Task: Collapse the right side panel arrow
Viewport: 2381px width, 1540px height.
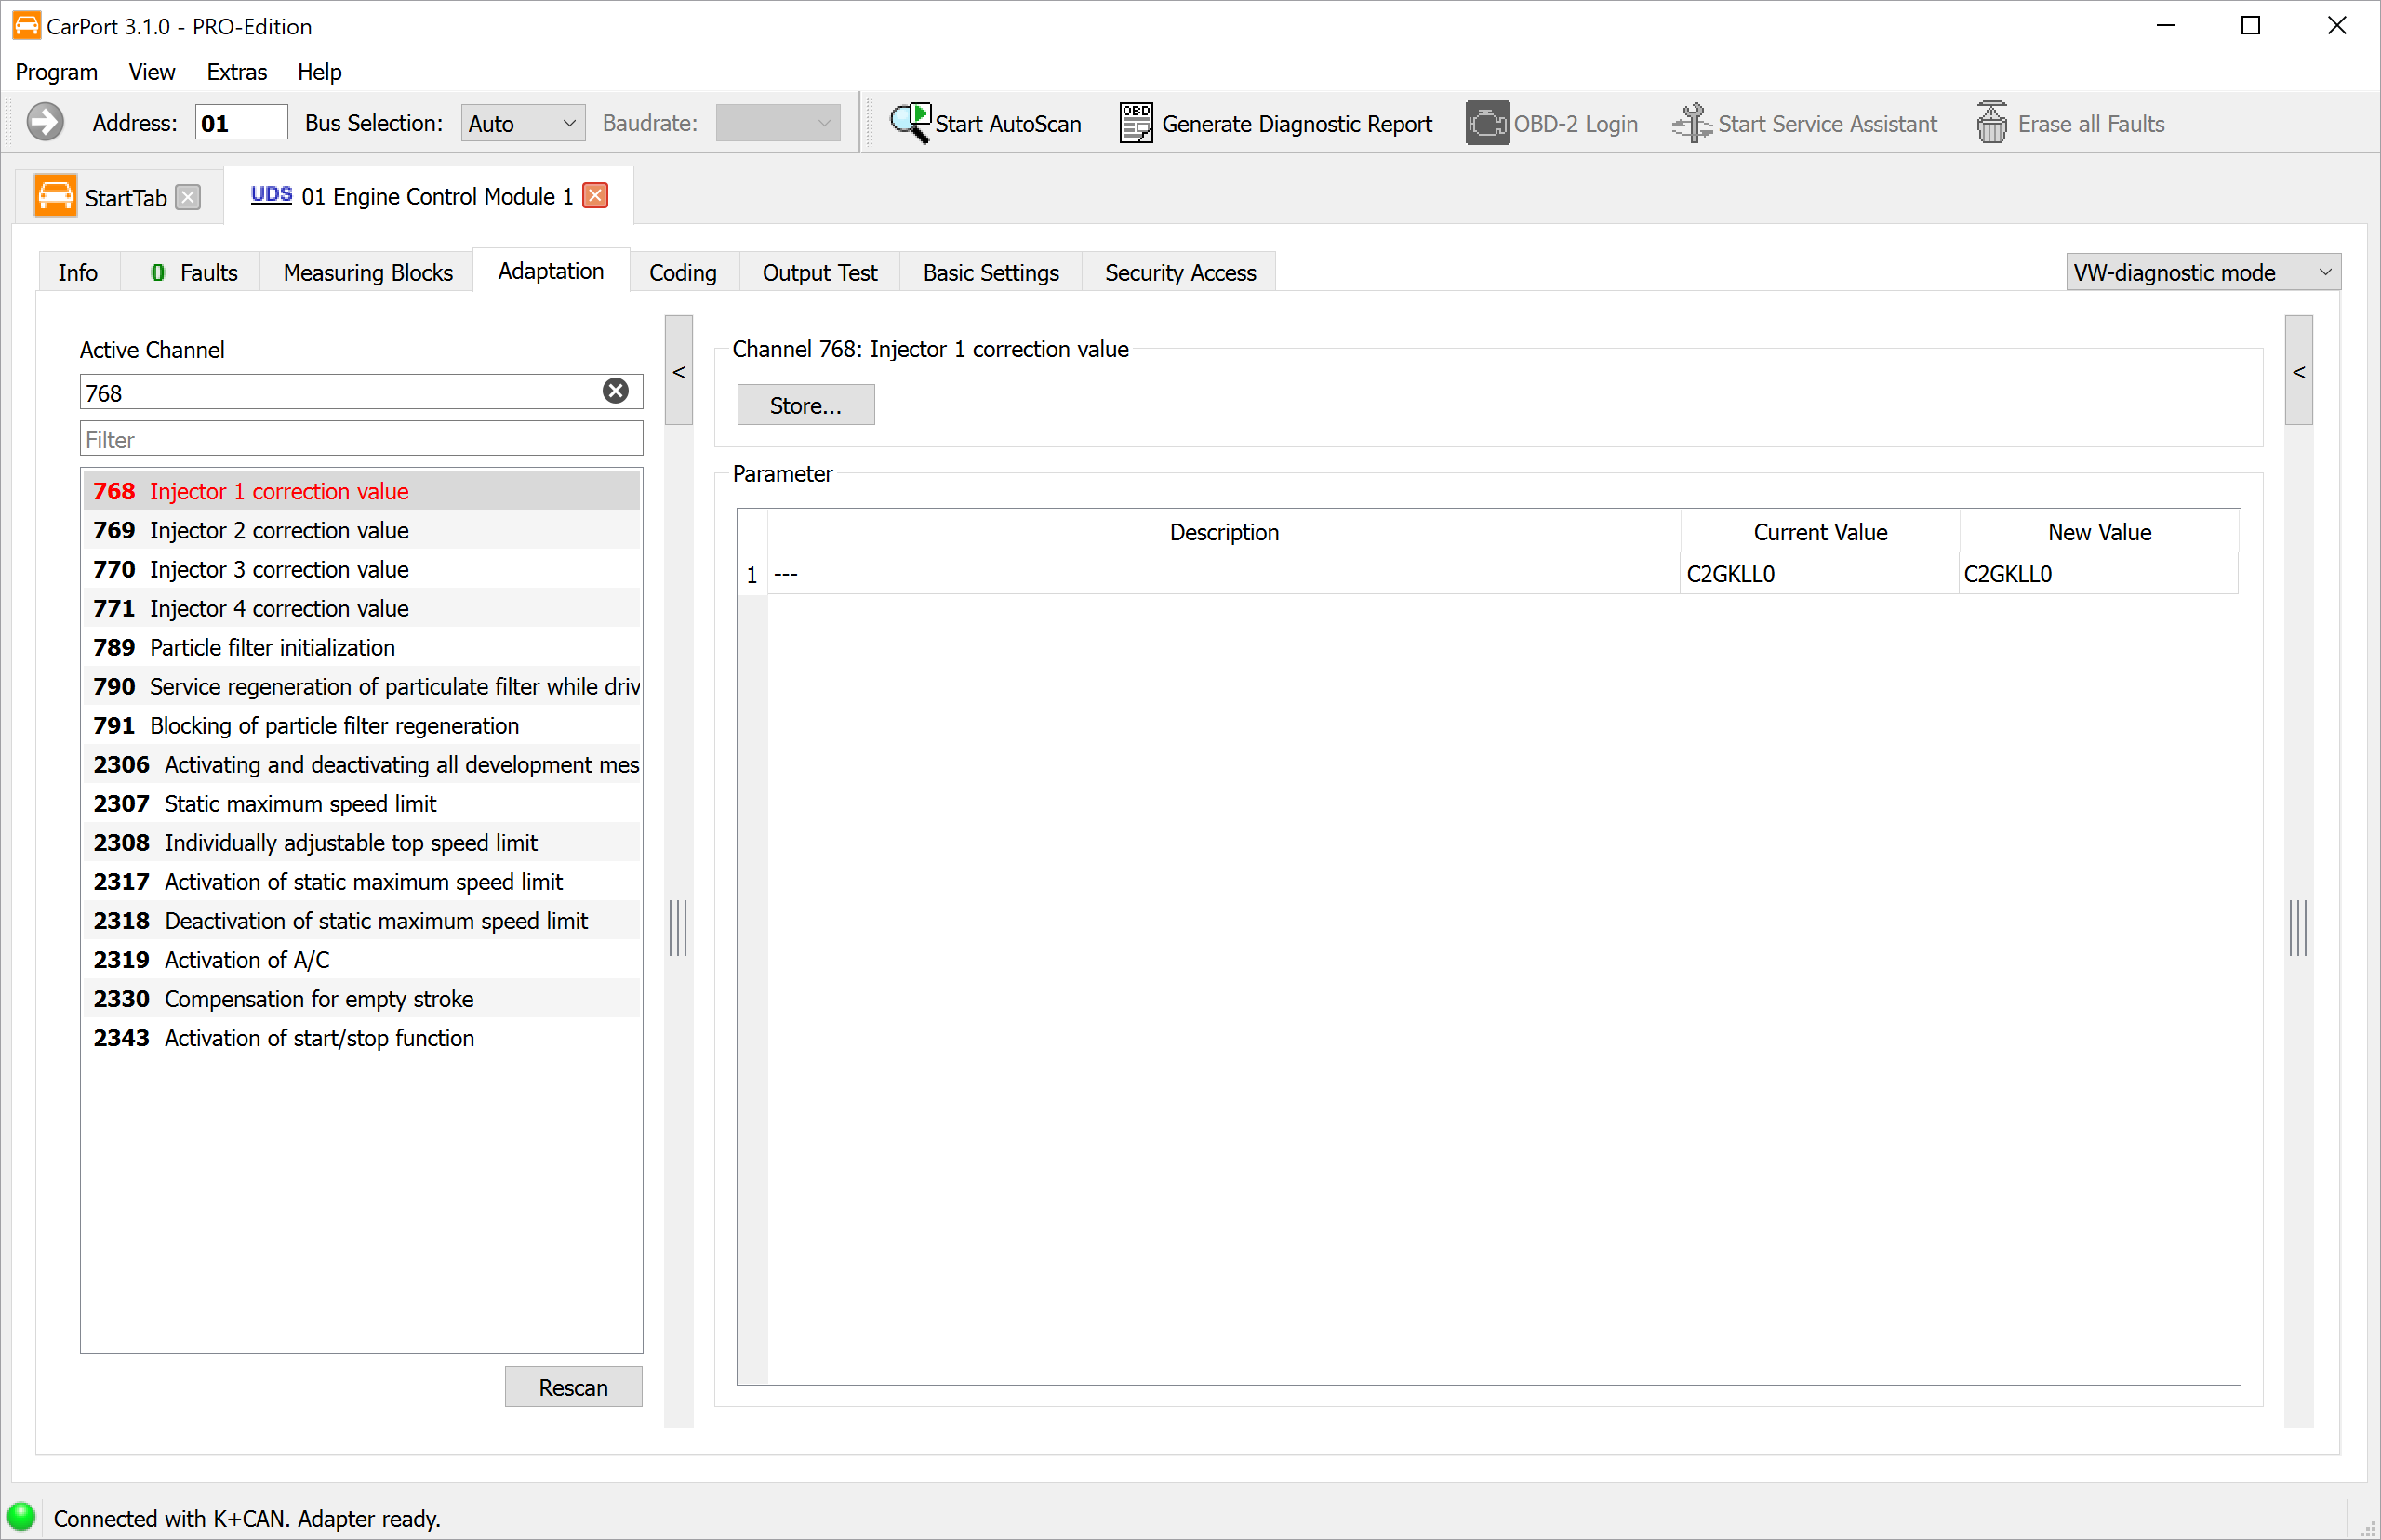Action: coord(2298,371)
